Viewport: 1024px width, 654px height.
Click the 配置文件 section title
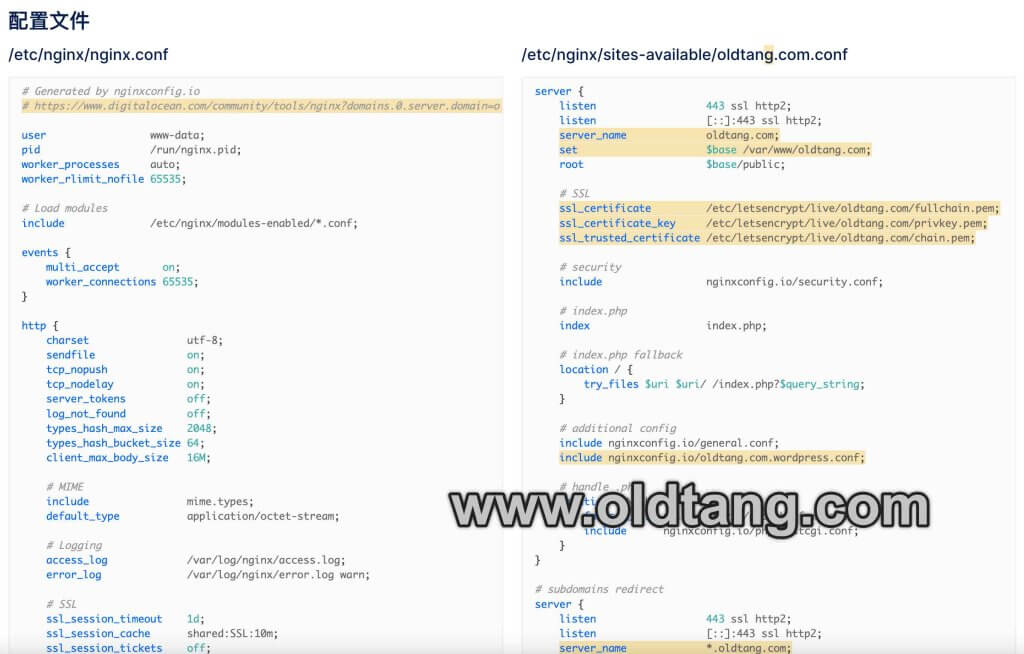coord(49,20)
